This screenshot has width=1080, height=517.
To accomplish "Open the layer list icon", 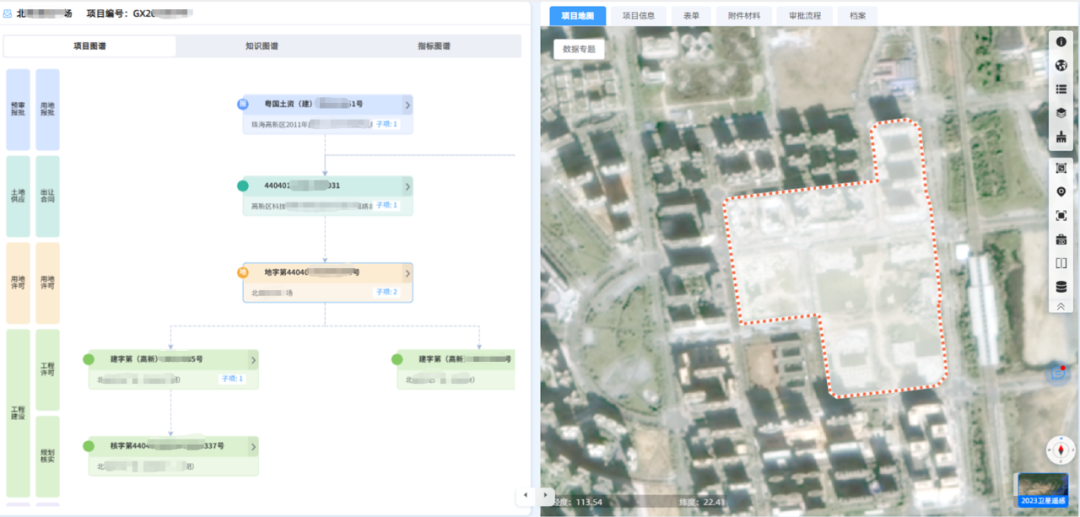I will point(1061,89).
